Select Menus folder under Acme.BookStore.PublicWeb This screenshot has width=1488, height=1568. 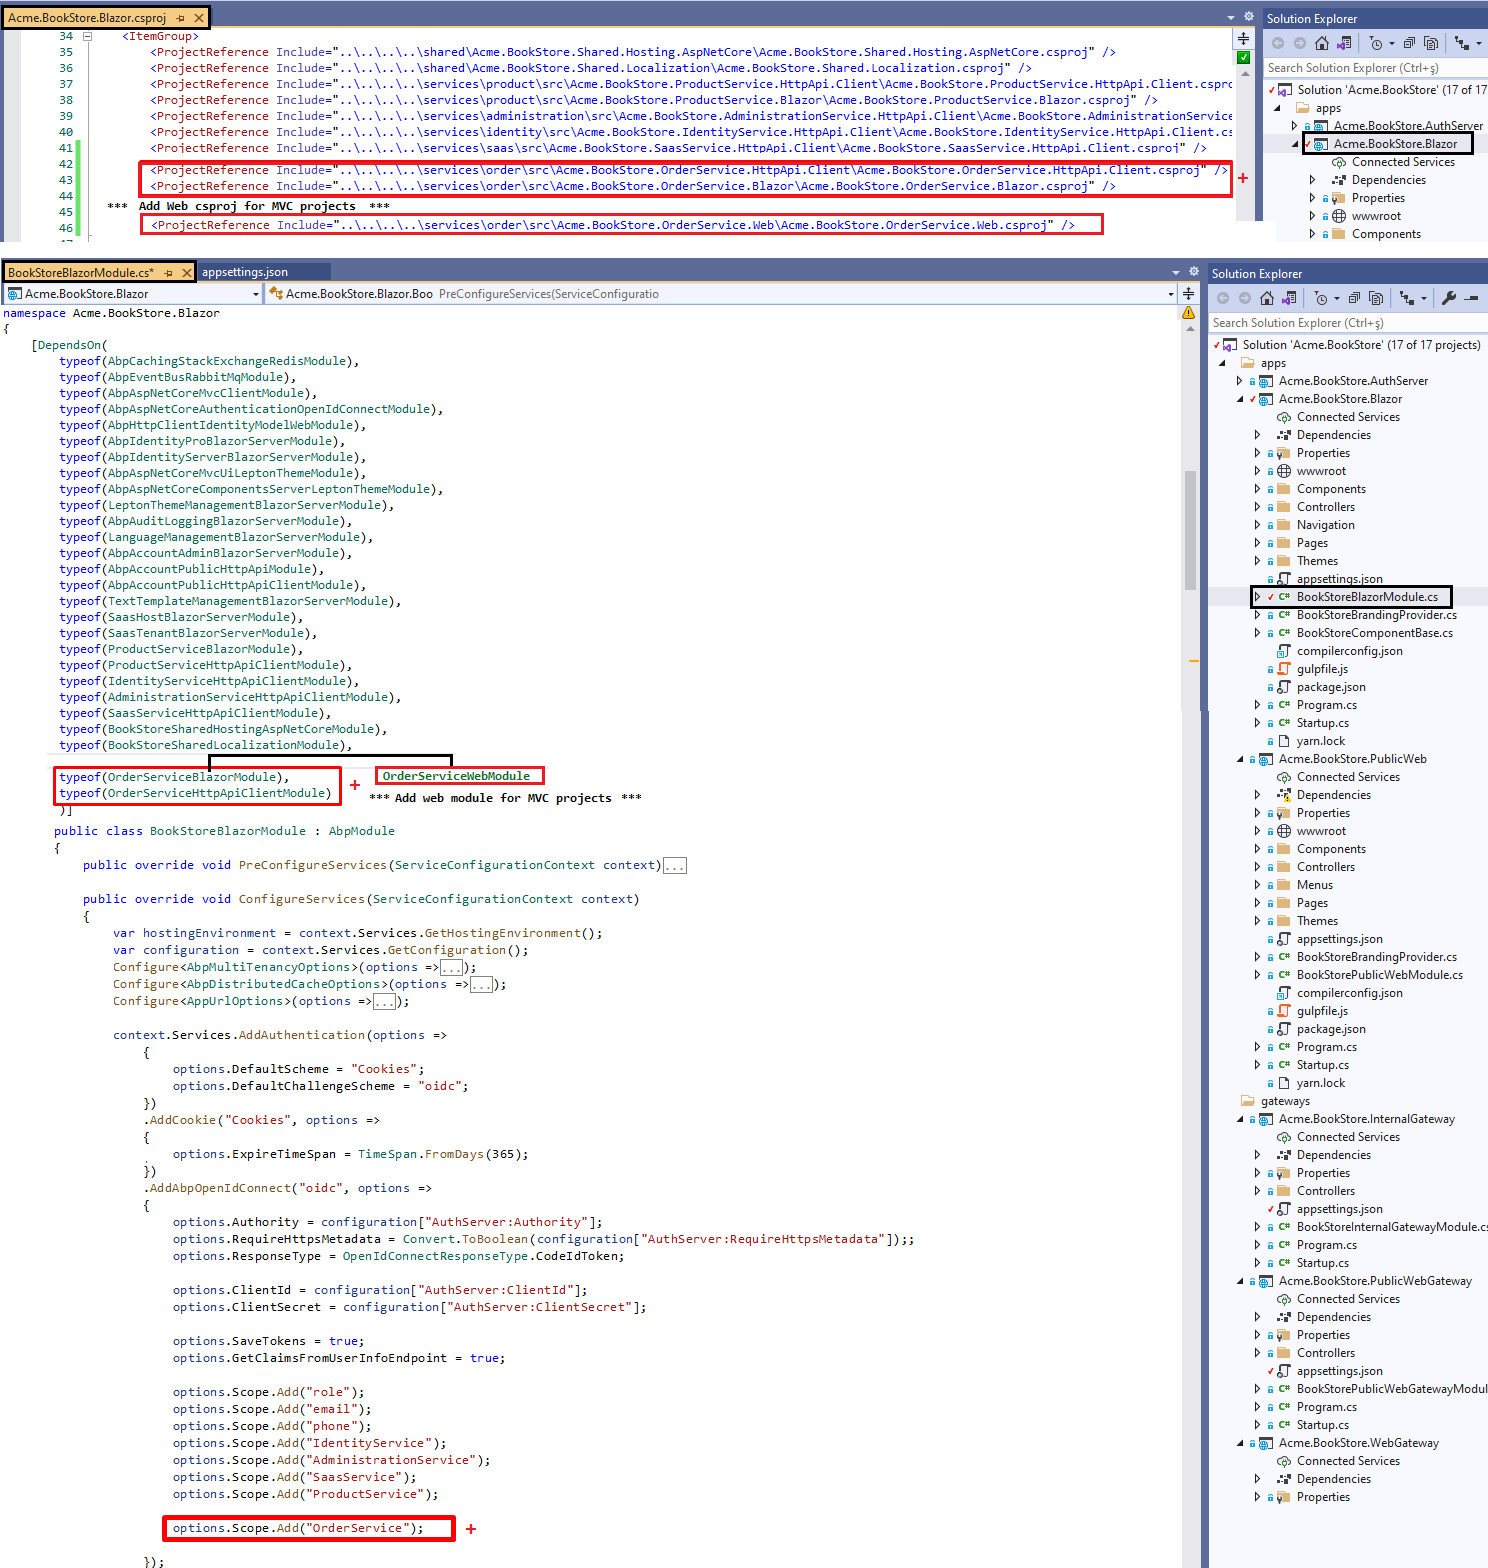coord(1314,885)
